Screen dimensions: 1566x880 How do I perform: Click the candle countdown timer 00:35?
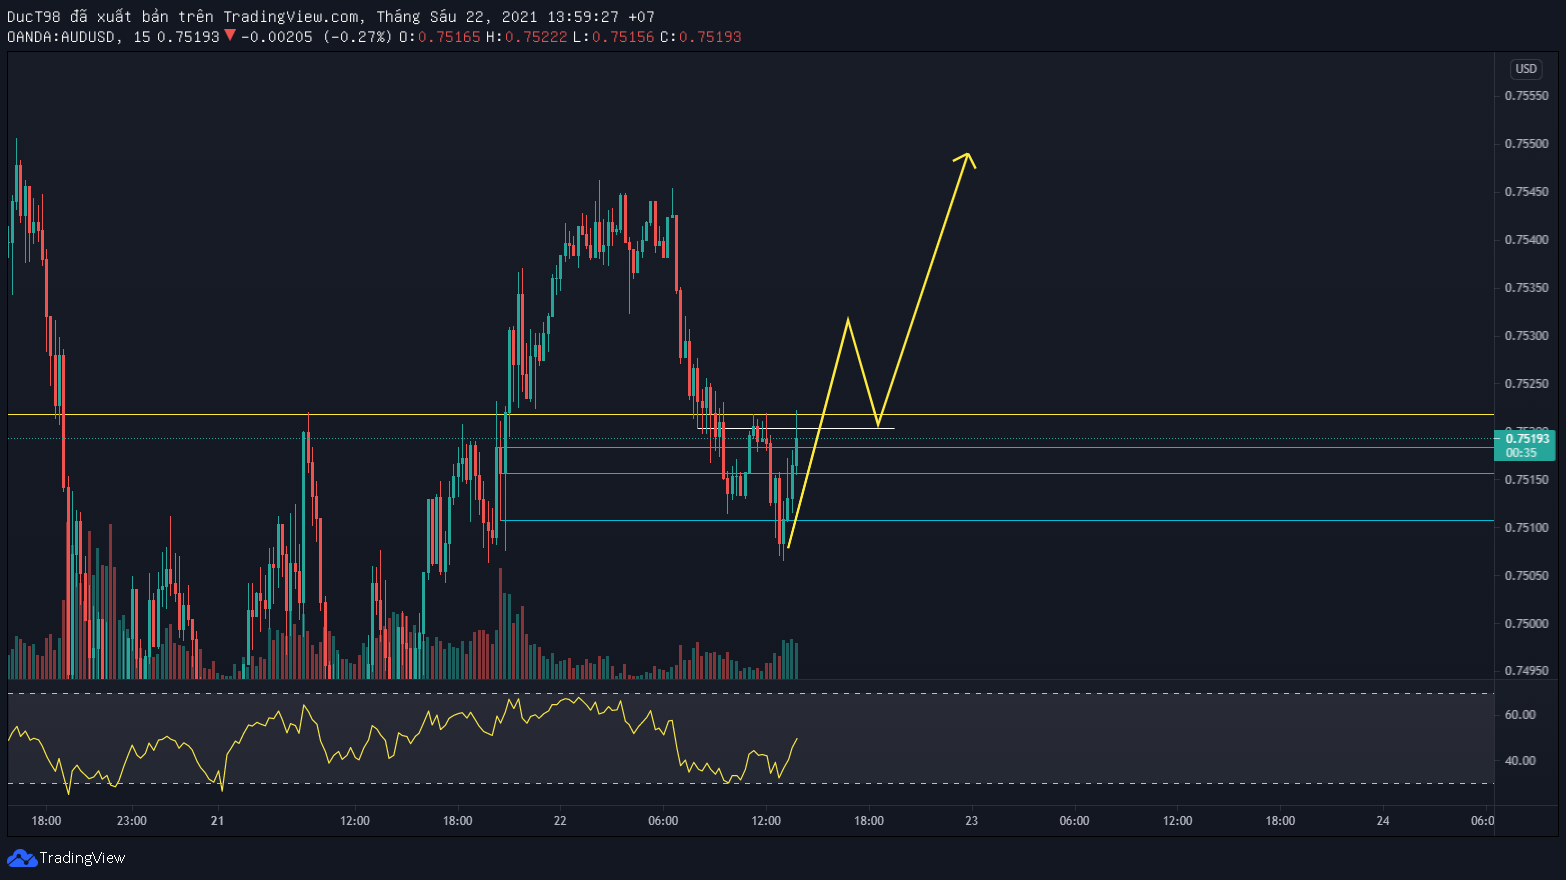(x=1521, y=453)
